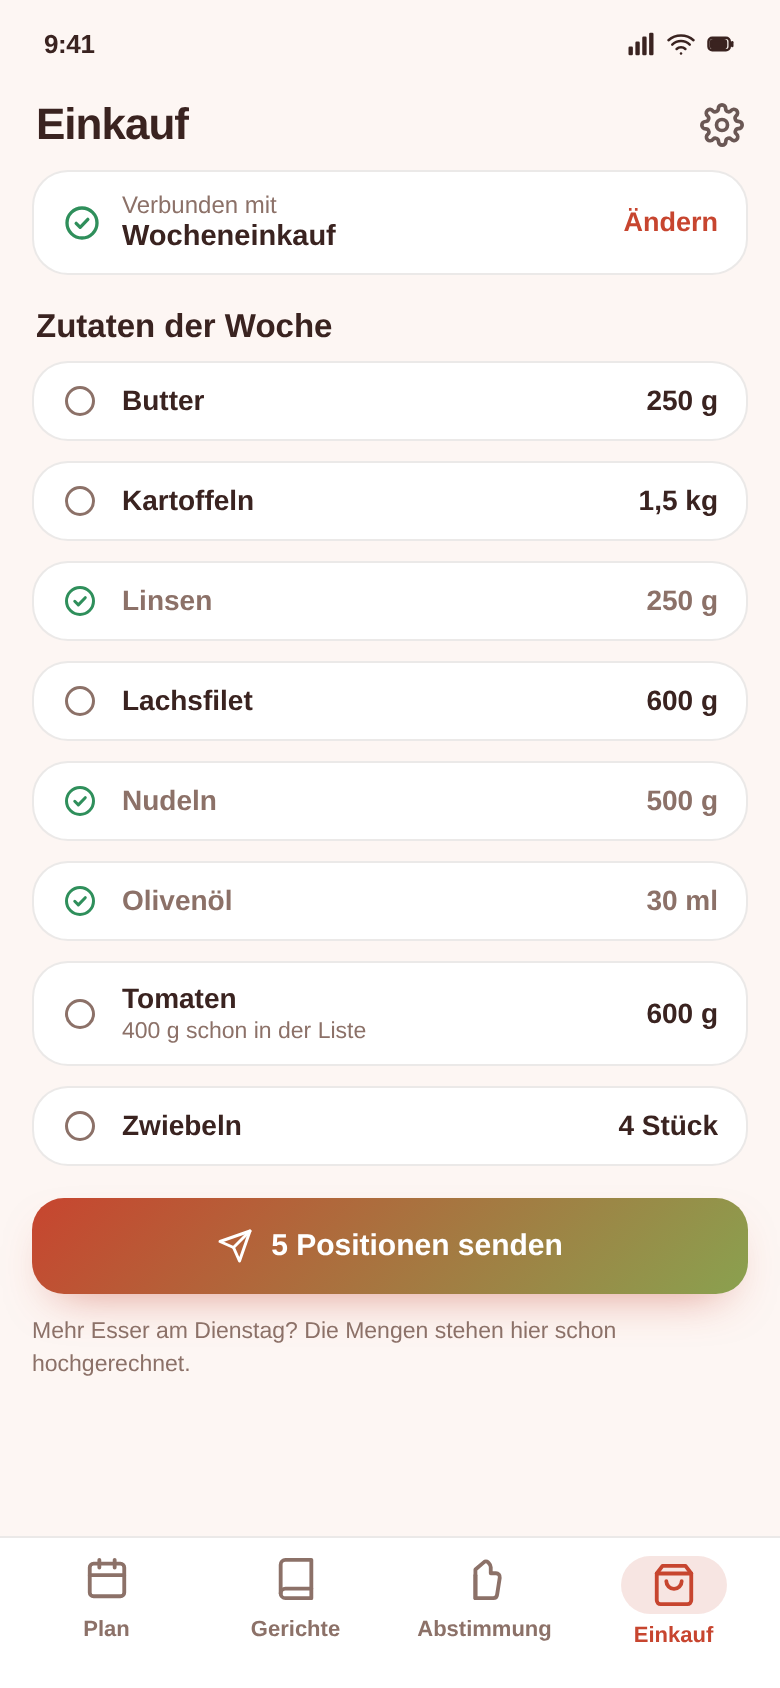Tap the green connected checkmark icon
Image resolution: width=780 pixels, height=1688 pixels.
click(x=82, y=223)
